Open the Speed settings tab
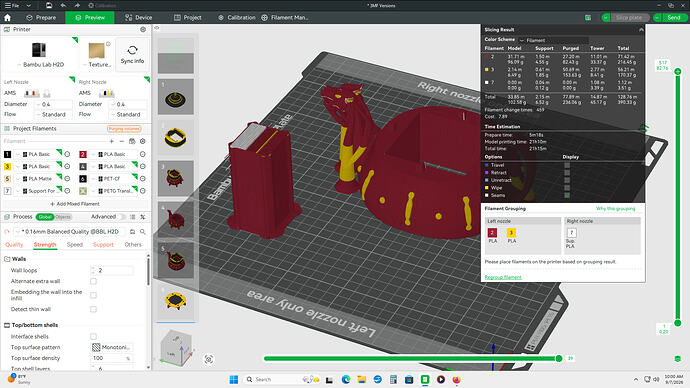Screen dimensions: 690x388 [x=75, y=245]
